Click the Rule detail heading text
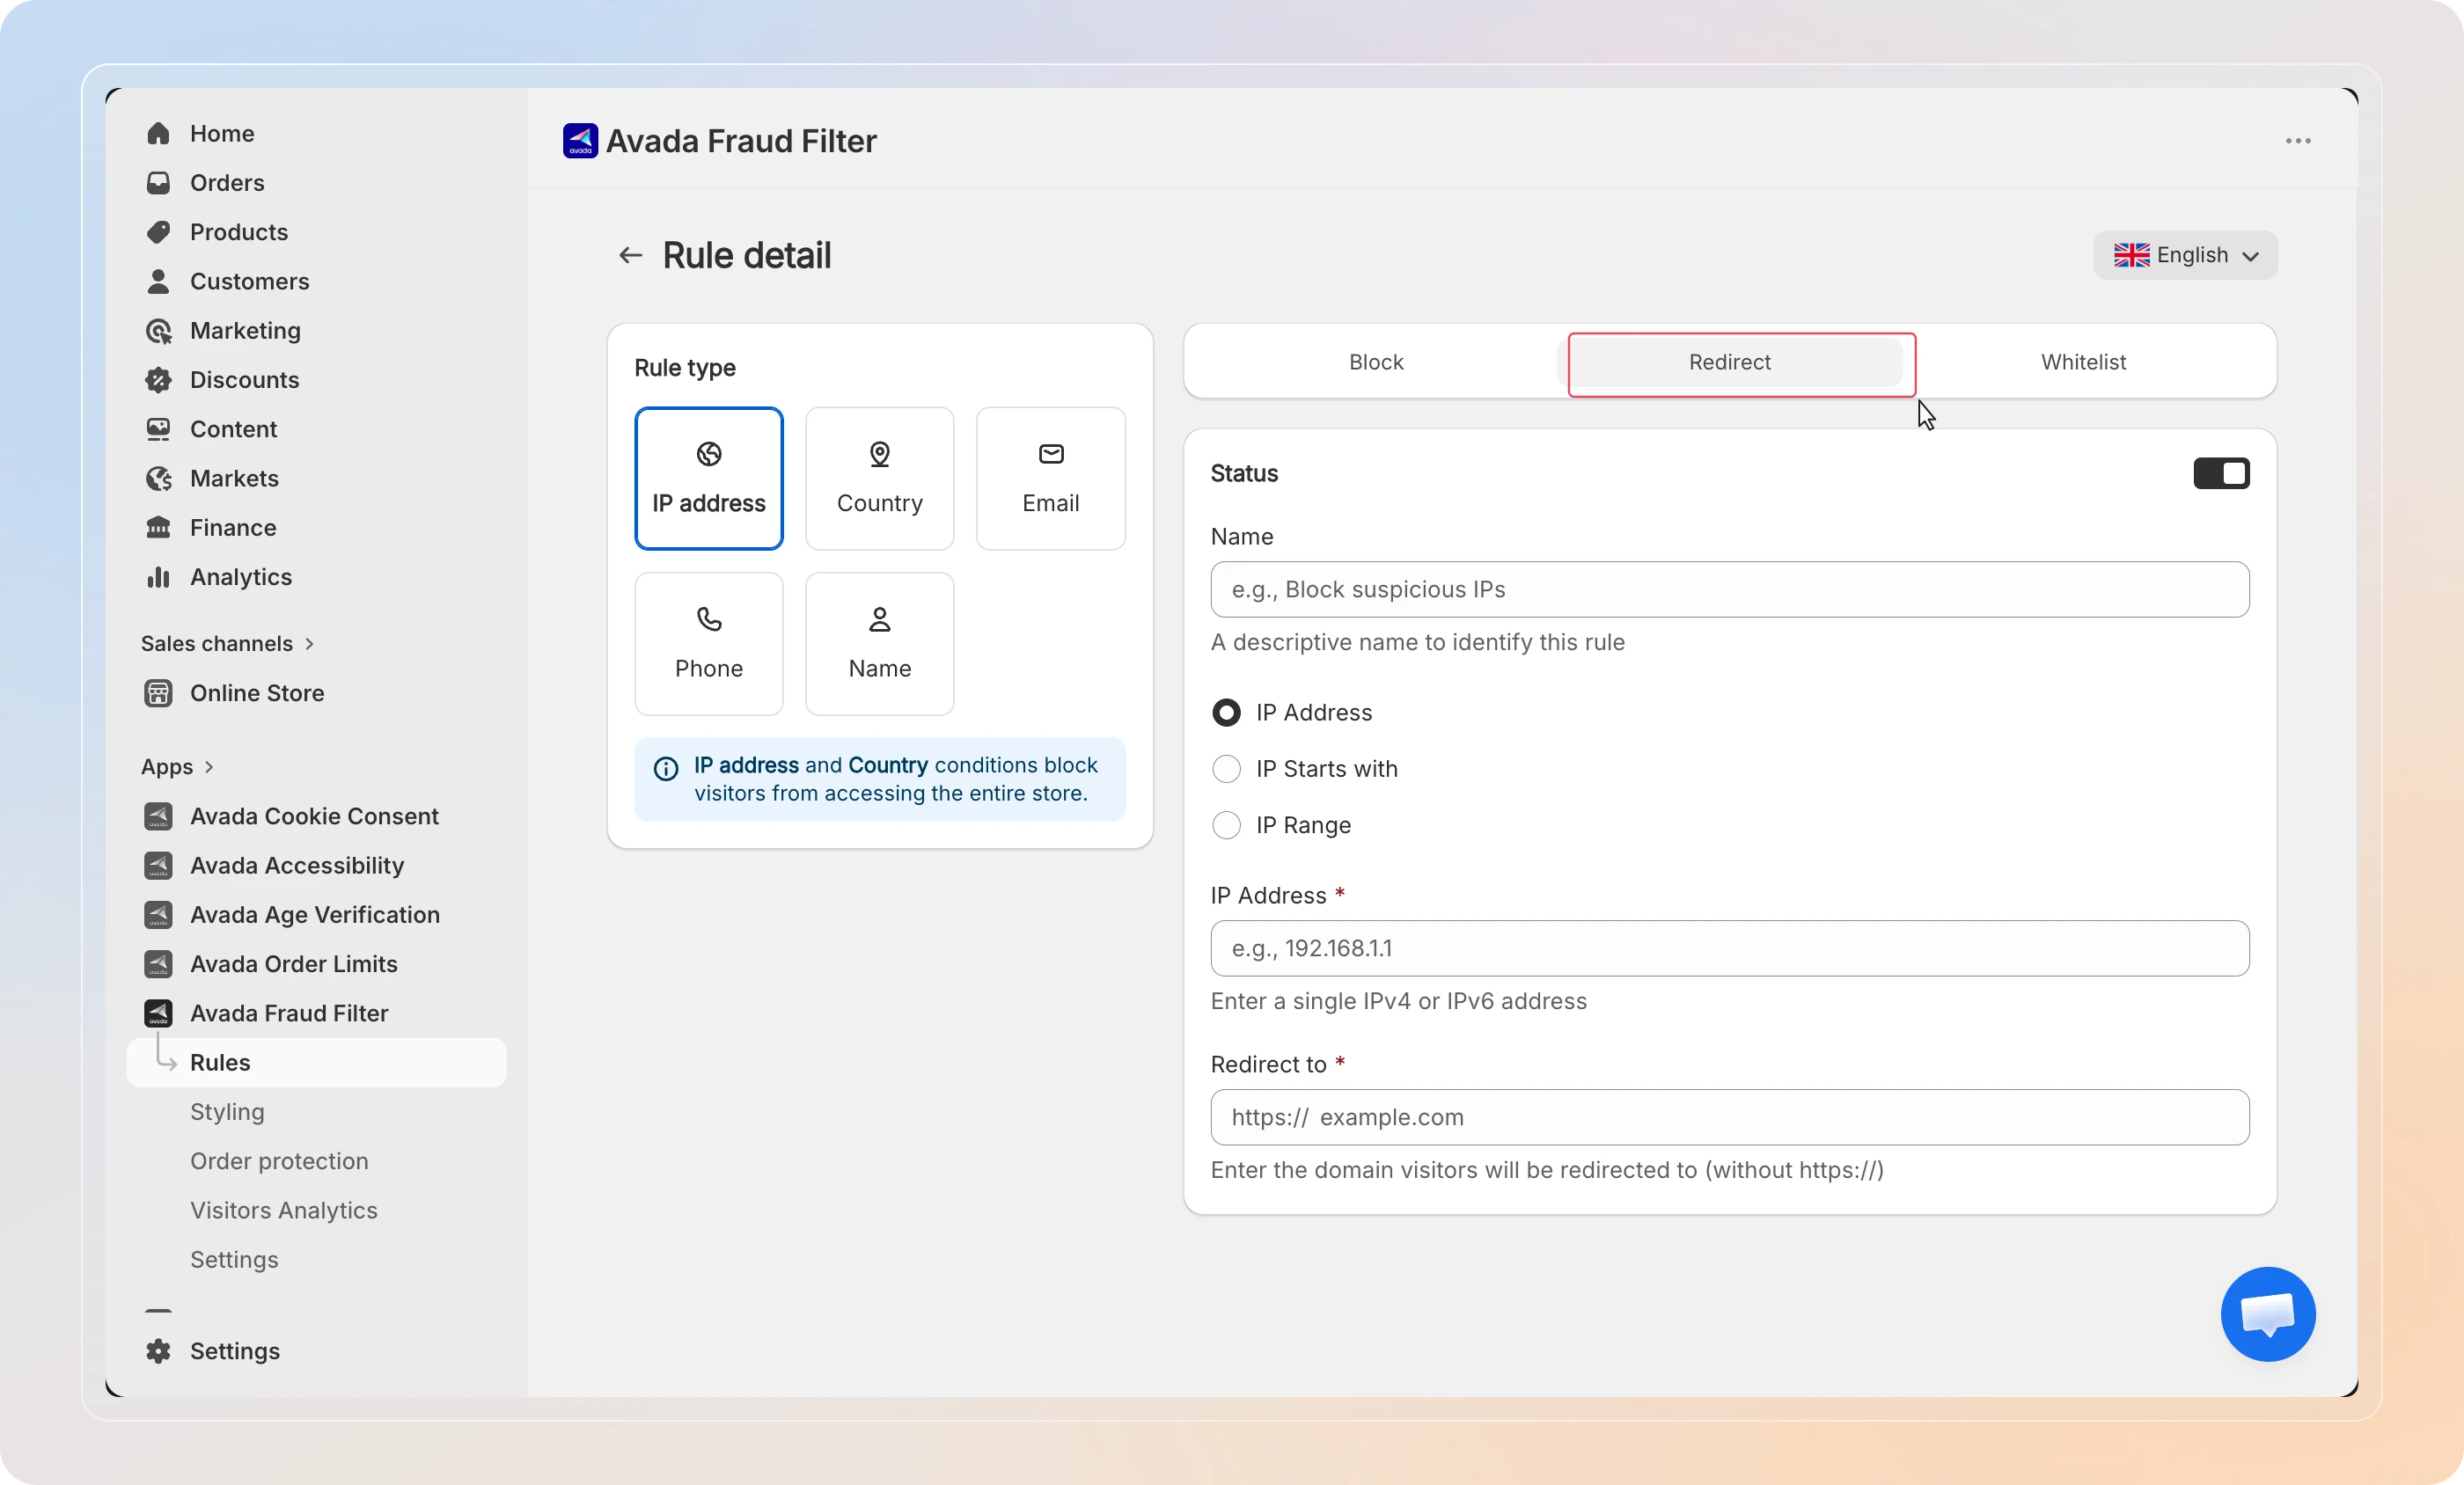2464x1485 pixels. (x=747, y=256)
